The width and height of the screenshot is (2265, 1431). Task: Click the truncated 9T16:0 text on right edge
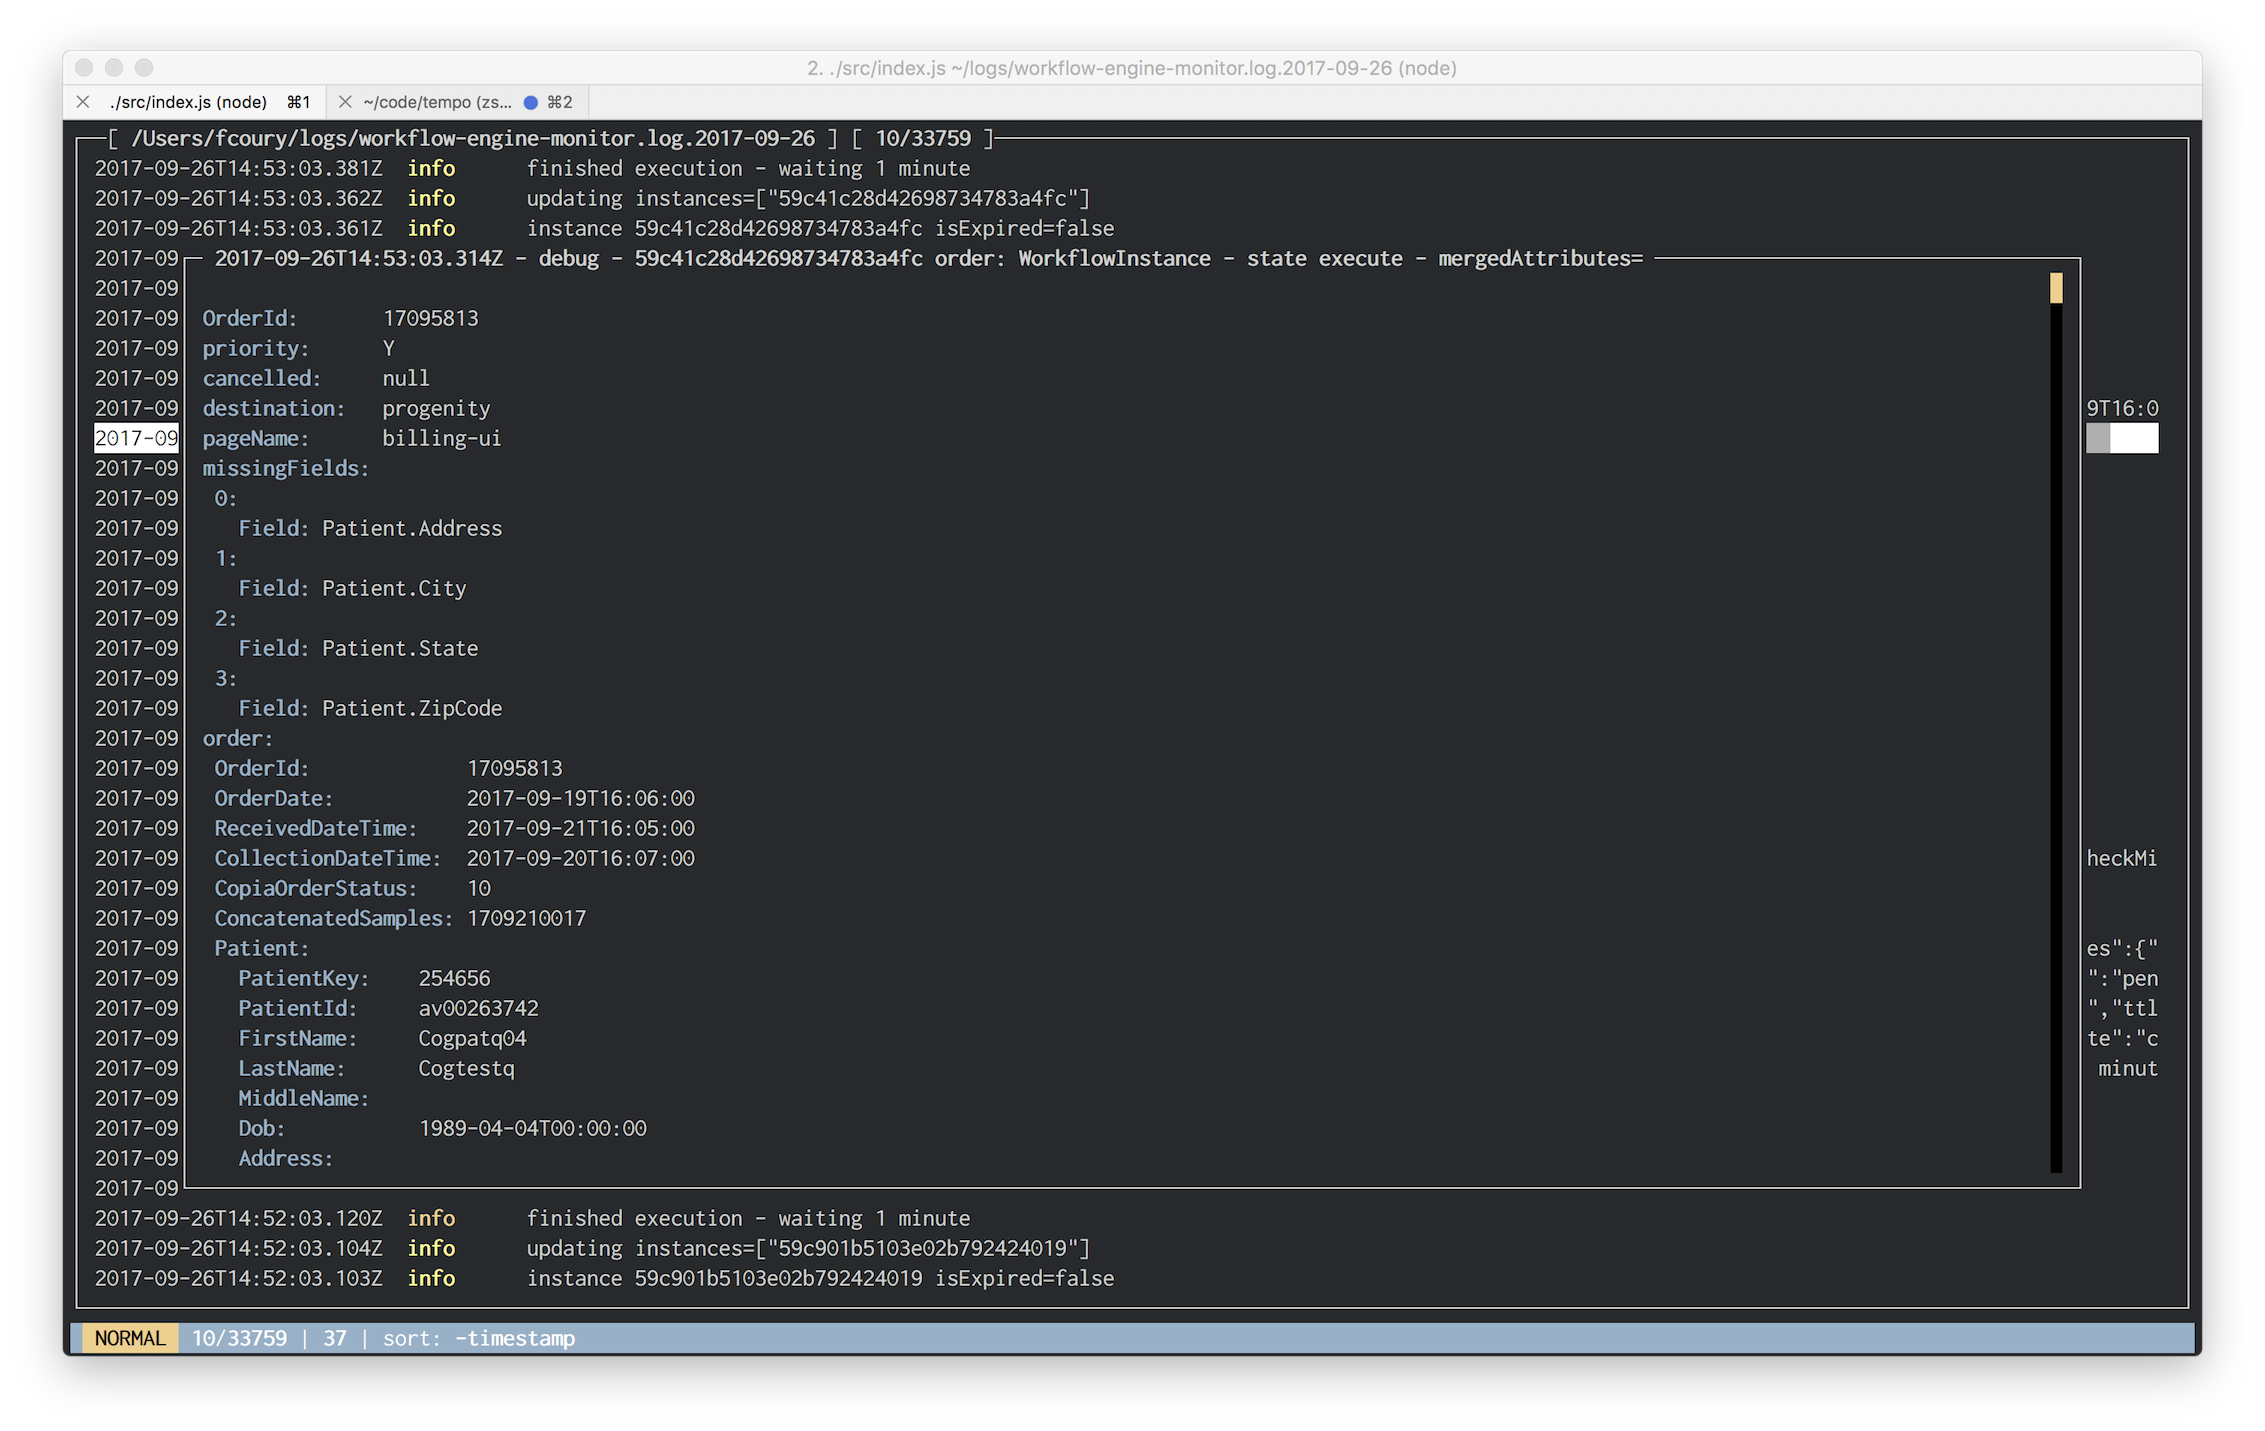2122,408
